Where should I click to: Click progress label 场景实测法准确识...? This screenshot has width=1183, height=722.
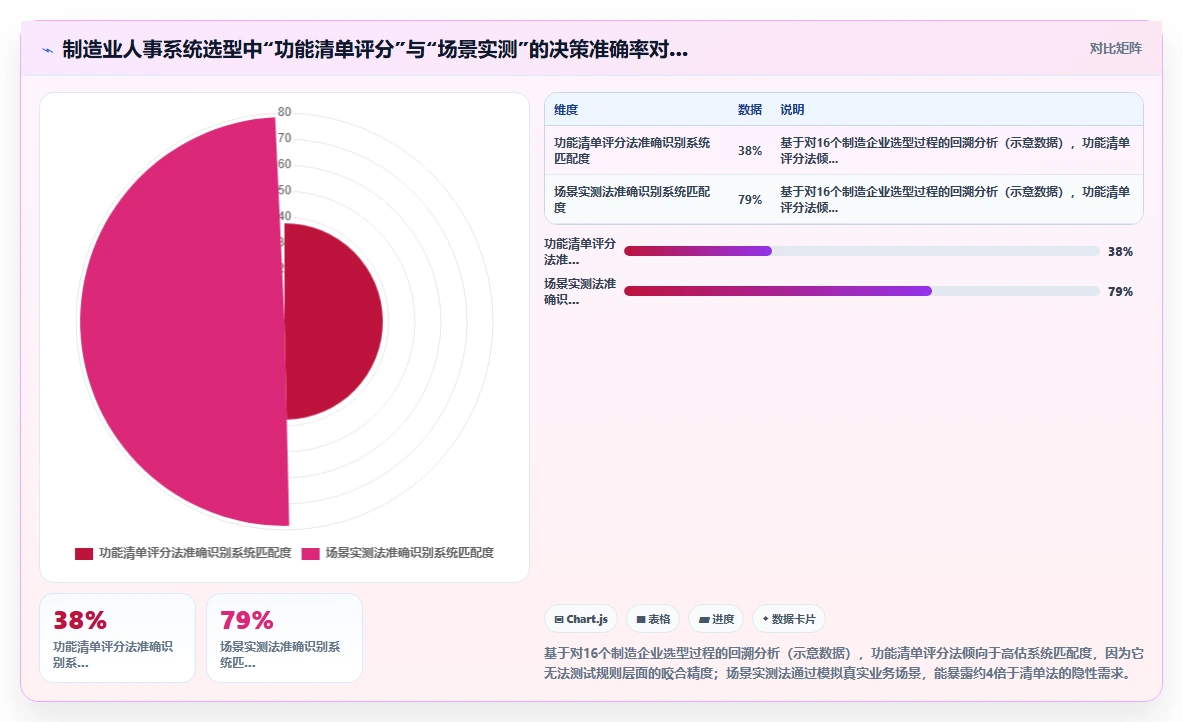580,291
